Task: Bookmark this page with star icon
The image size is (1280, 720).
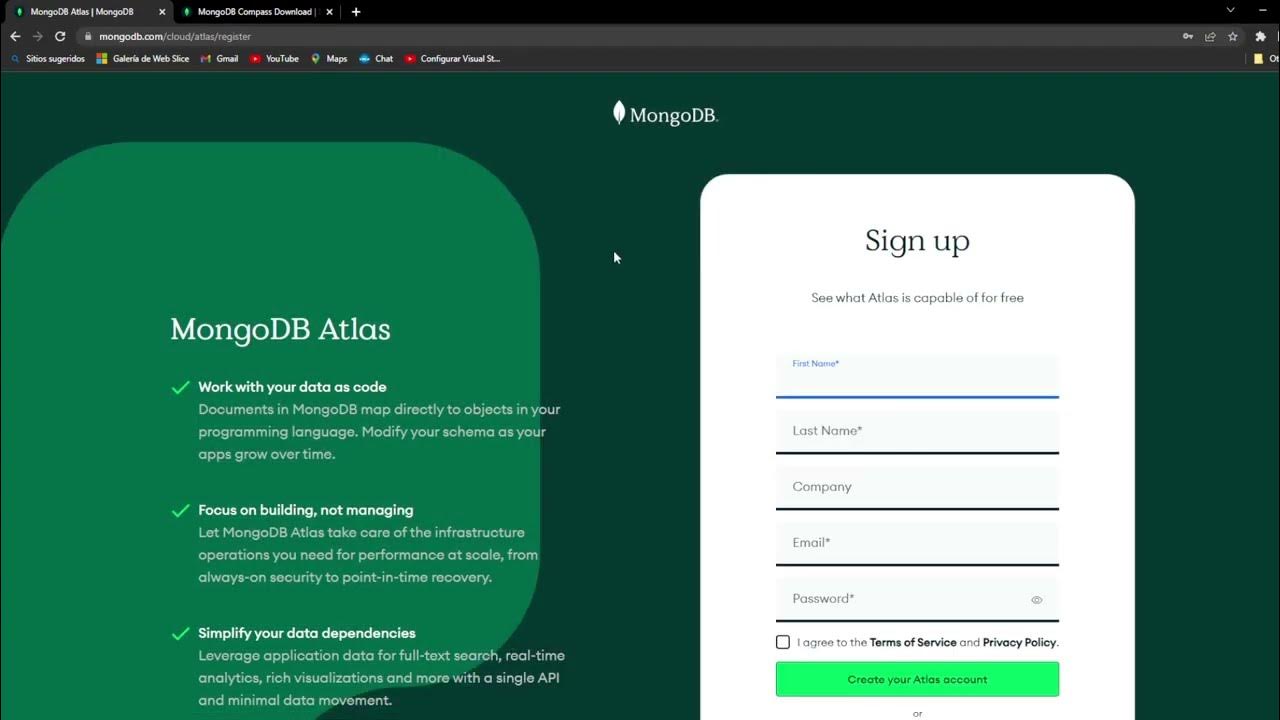Action: click(1233, 36)
